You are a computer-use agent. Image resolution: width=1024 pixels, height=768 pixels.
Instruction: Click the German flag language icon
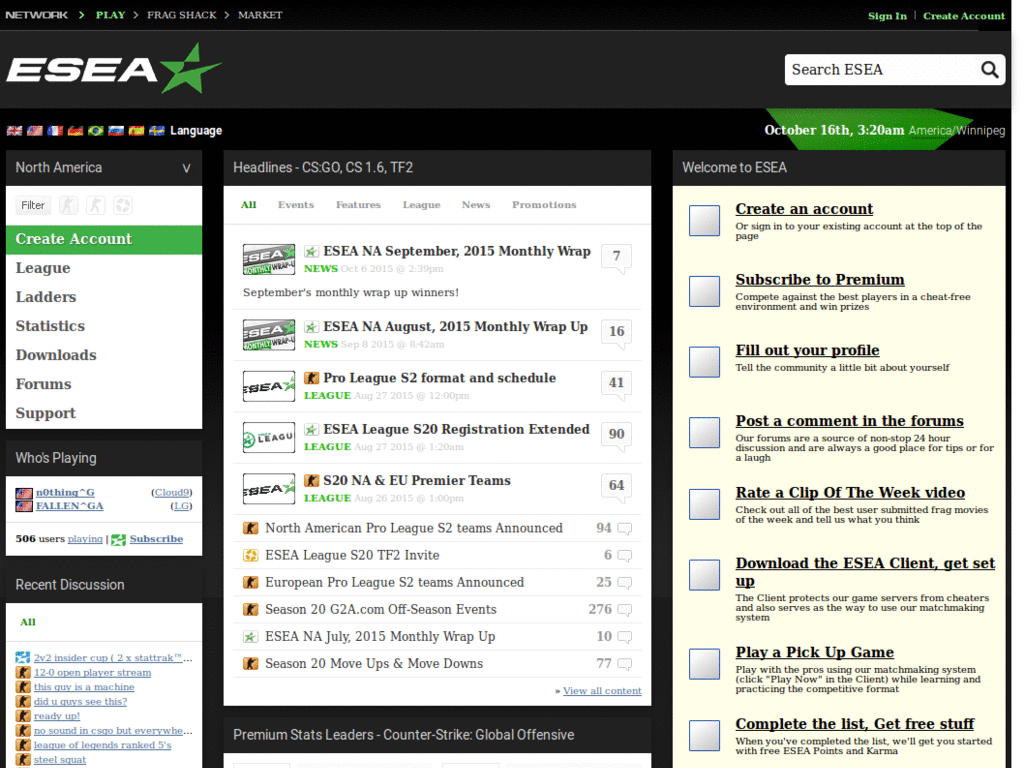(x=75, y=131)
